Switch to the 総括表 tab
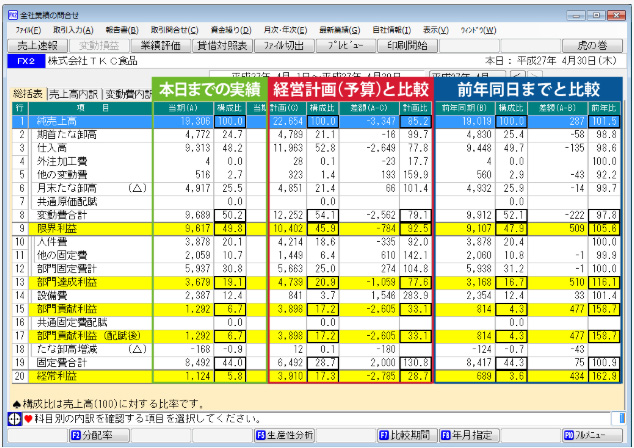The width and height of the screenshot is (634, 448). (28, 94)
